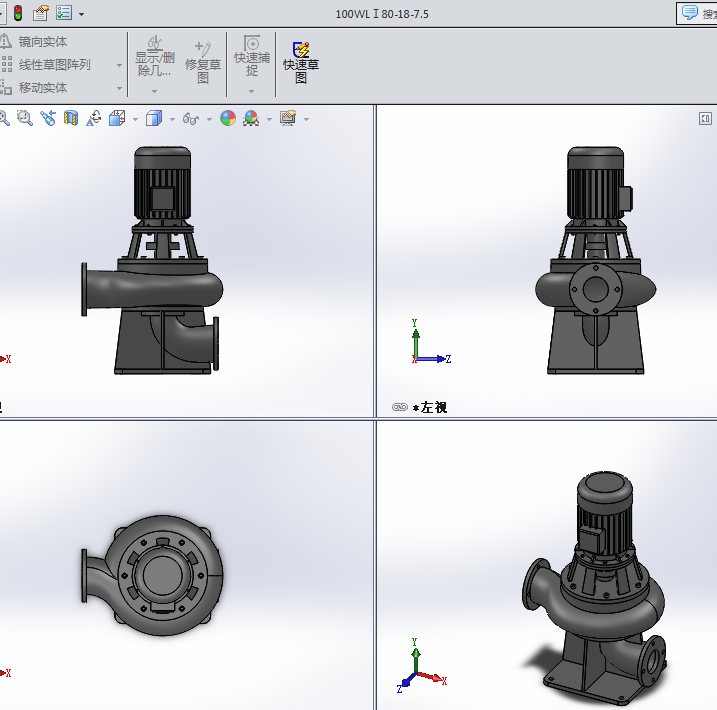Expand View Settings dropdown arrow
The height and width of the screenshot is (710, 717).
coord(306,119)
